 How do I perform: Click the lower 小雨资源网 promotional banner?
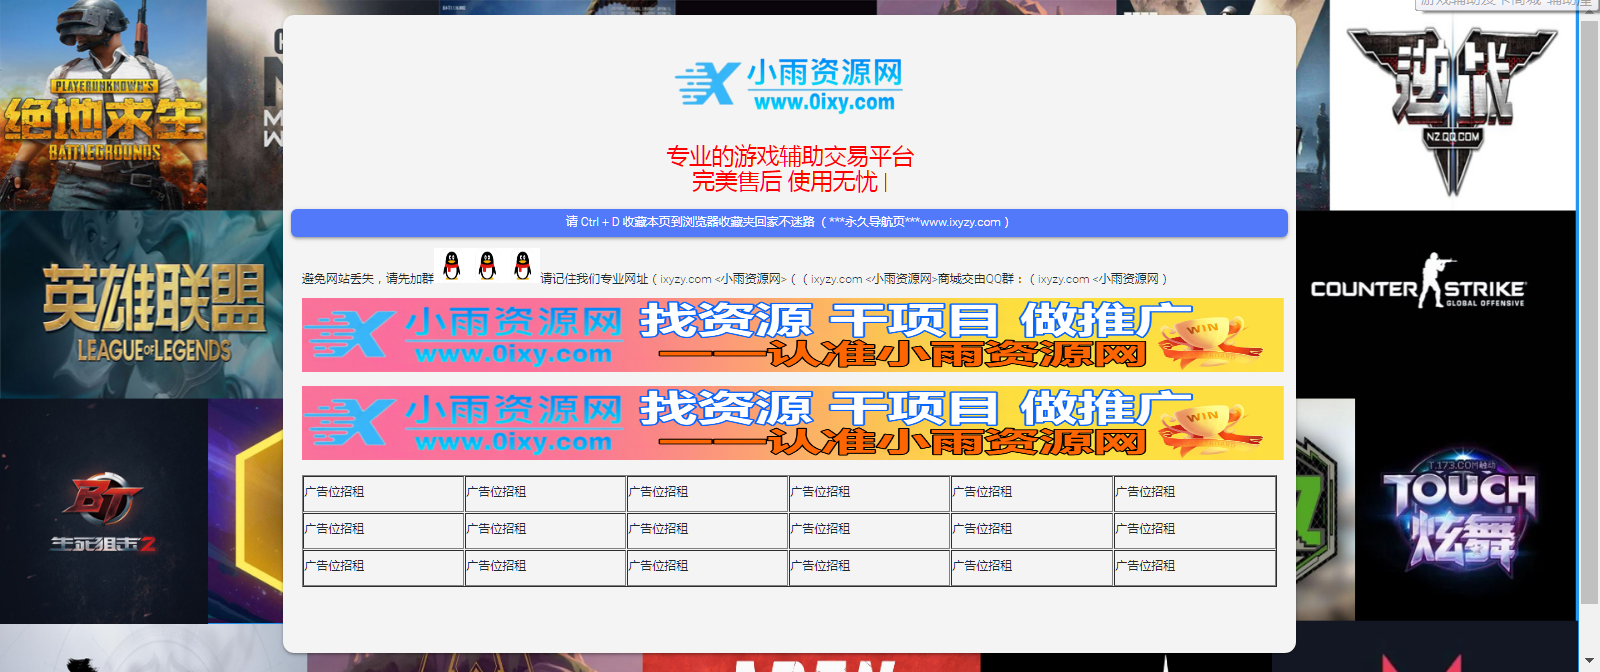(x=792, y=423)
